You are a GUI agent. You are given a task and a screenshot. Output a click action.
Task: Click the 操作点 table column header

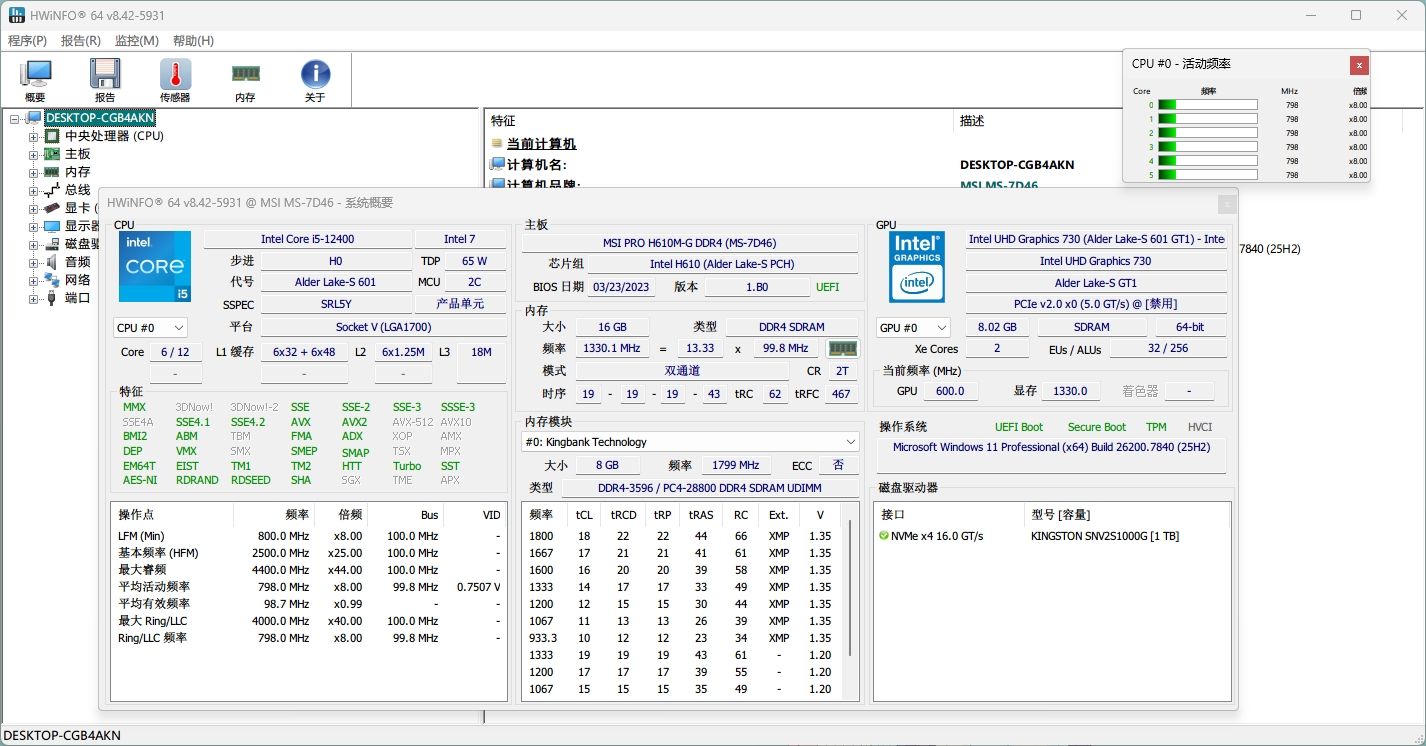(x=172, y=515)
